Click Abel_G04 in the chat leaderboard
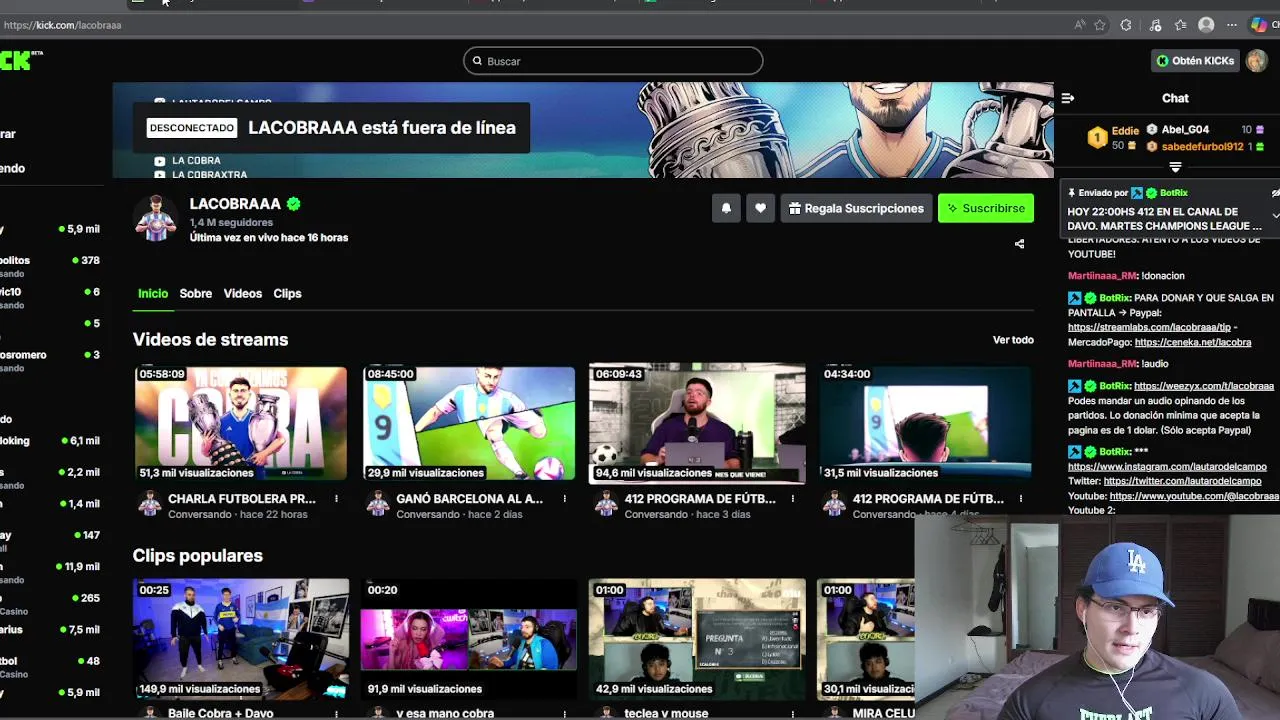1280x720 pixels. pyautogui.click(x=1185, y=130)
